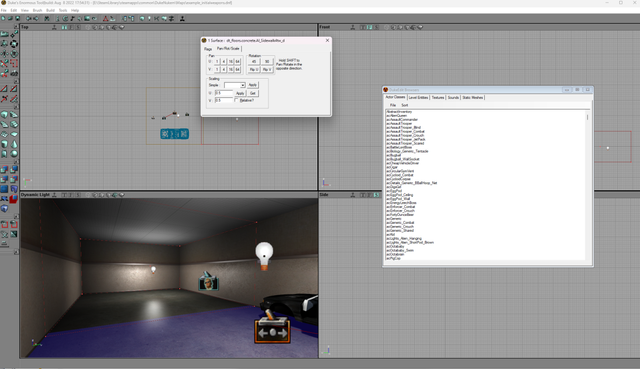Toggle realtime preview in Side viewport
This screenshot has height=369, width=640.
pyautogui.click(x=353, y=195)
